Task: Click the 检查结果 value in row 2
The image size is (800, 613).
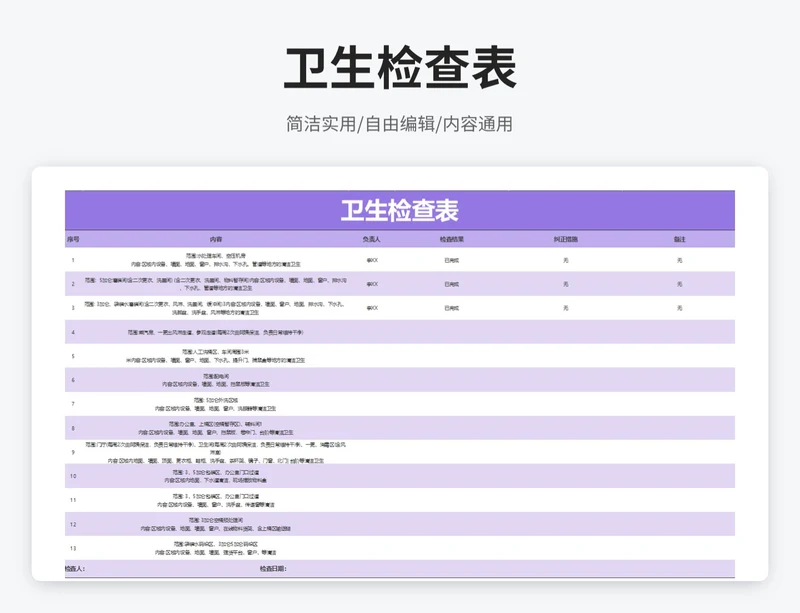Action: (x=452, y=284)
